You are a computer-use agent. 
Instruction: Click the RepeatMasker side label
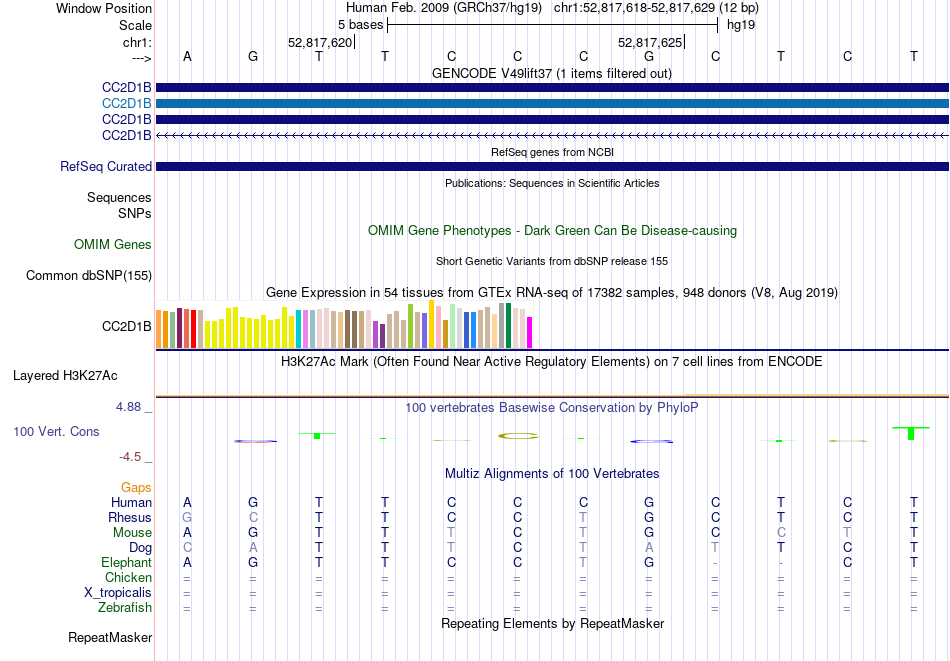pos(110,637)
